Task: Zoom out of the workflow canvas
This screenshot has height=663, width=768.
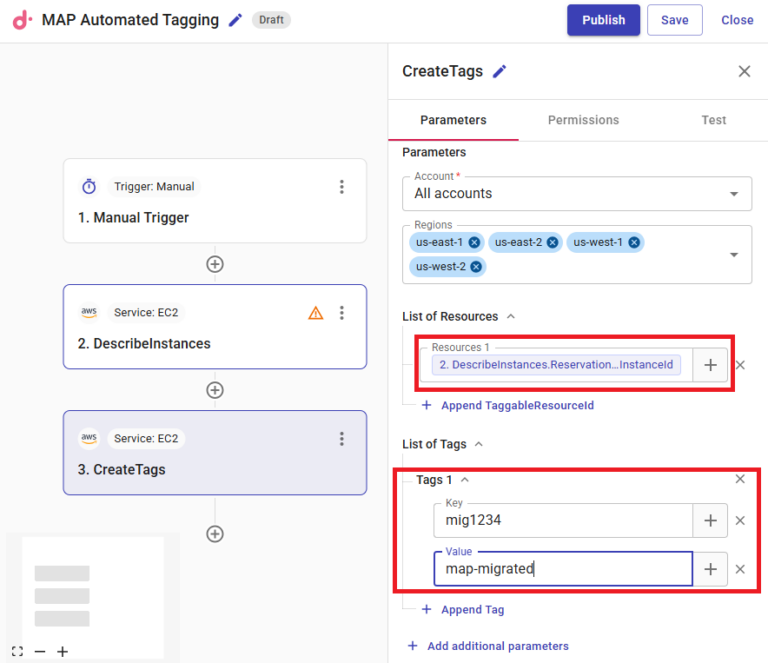Action: (40, 651)
